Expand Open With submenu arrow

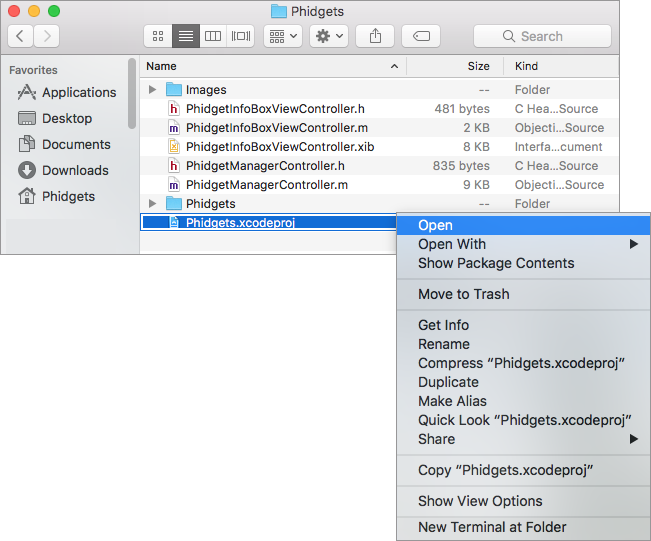(634, 244)
